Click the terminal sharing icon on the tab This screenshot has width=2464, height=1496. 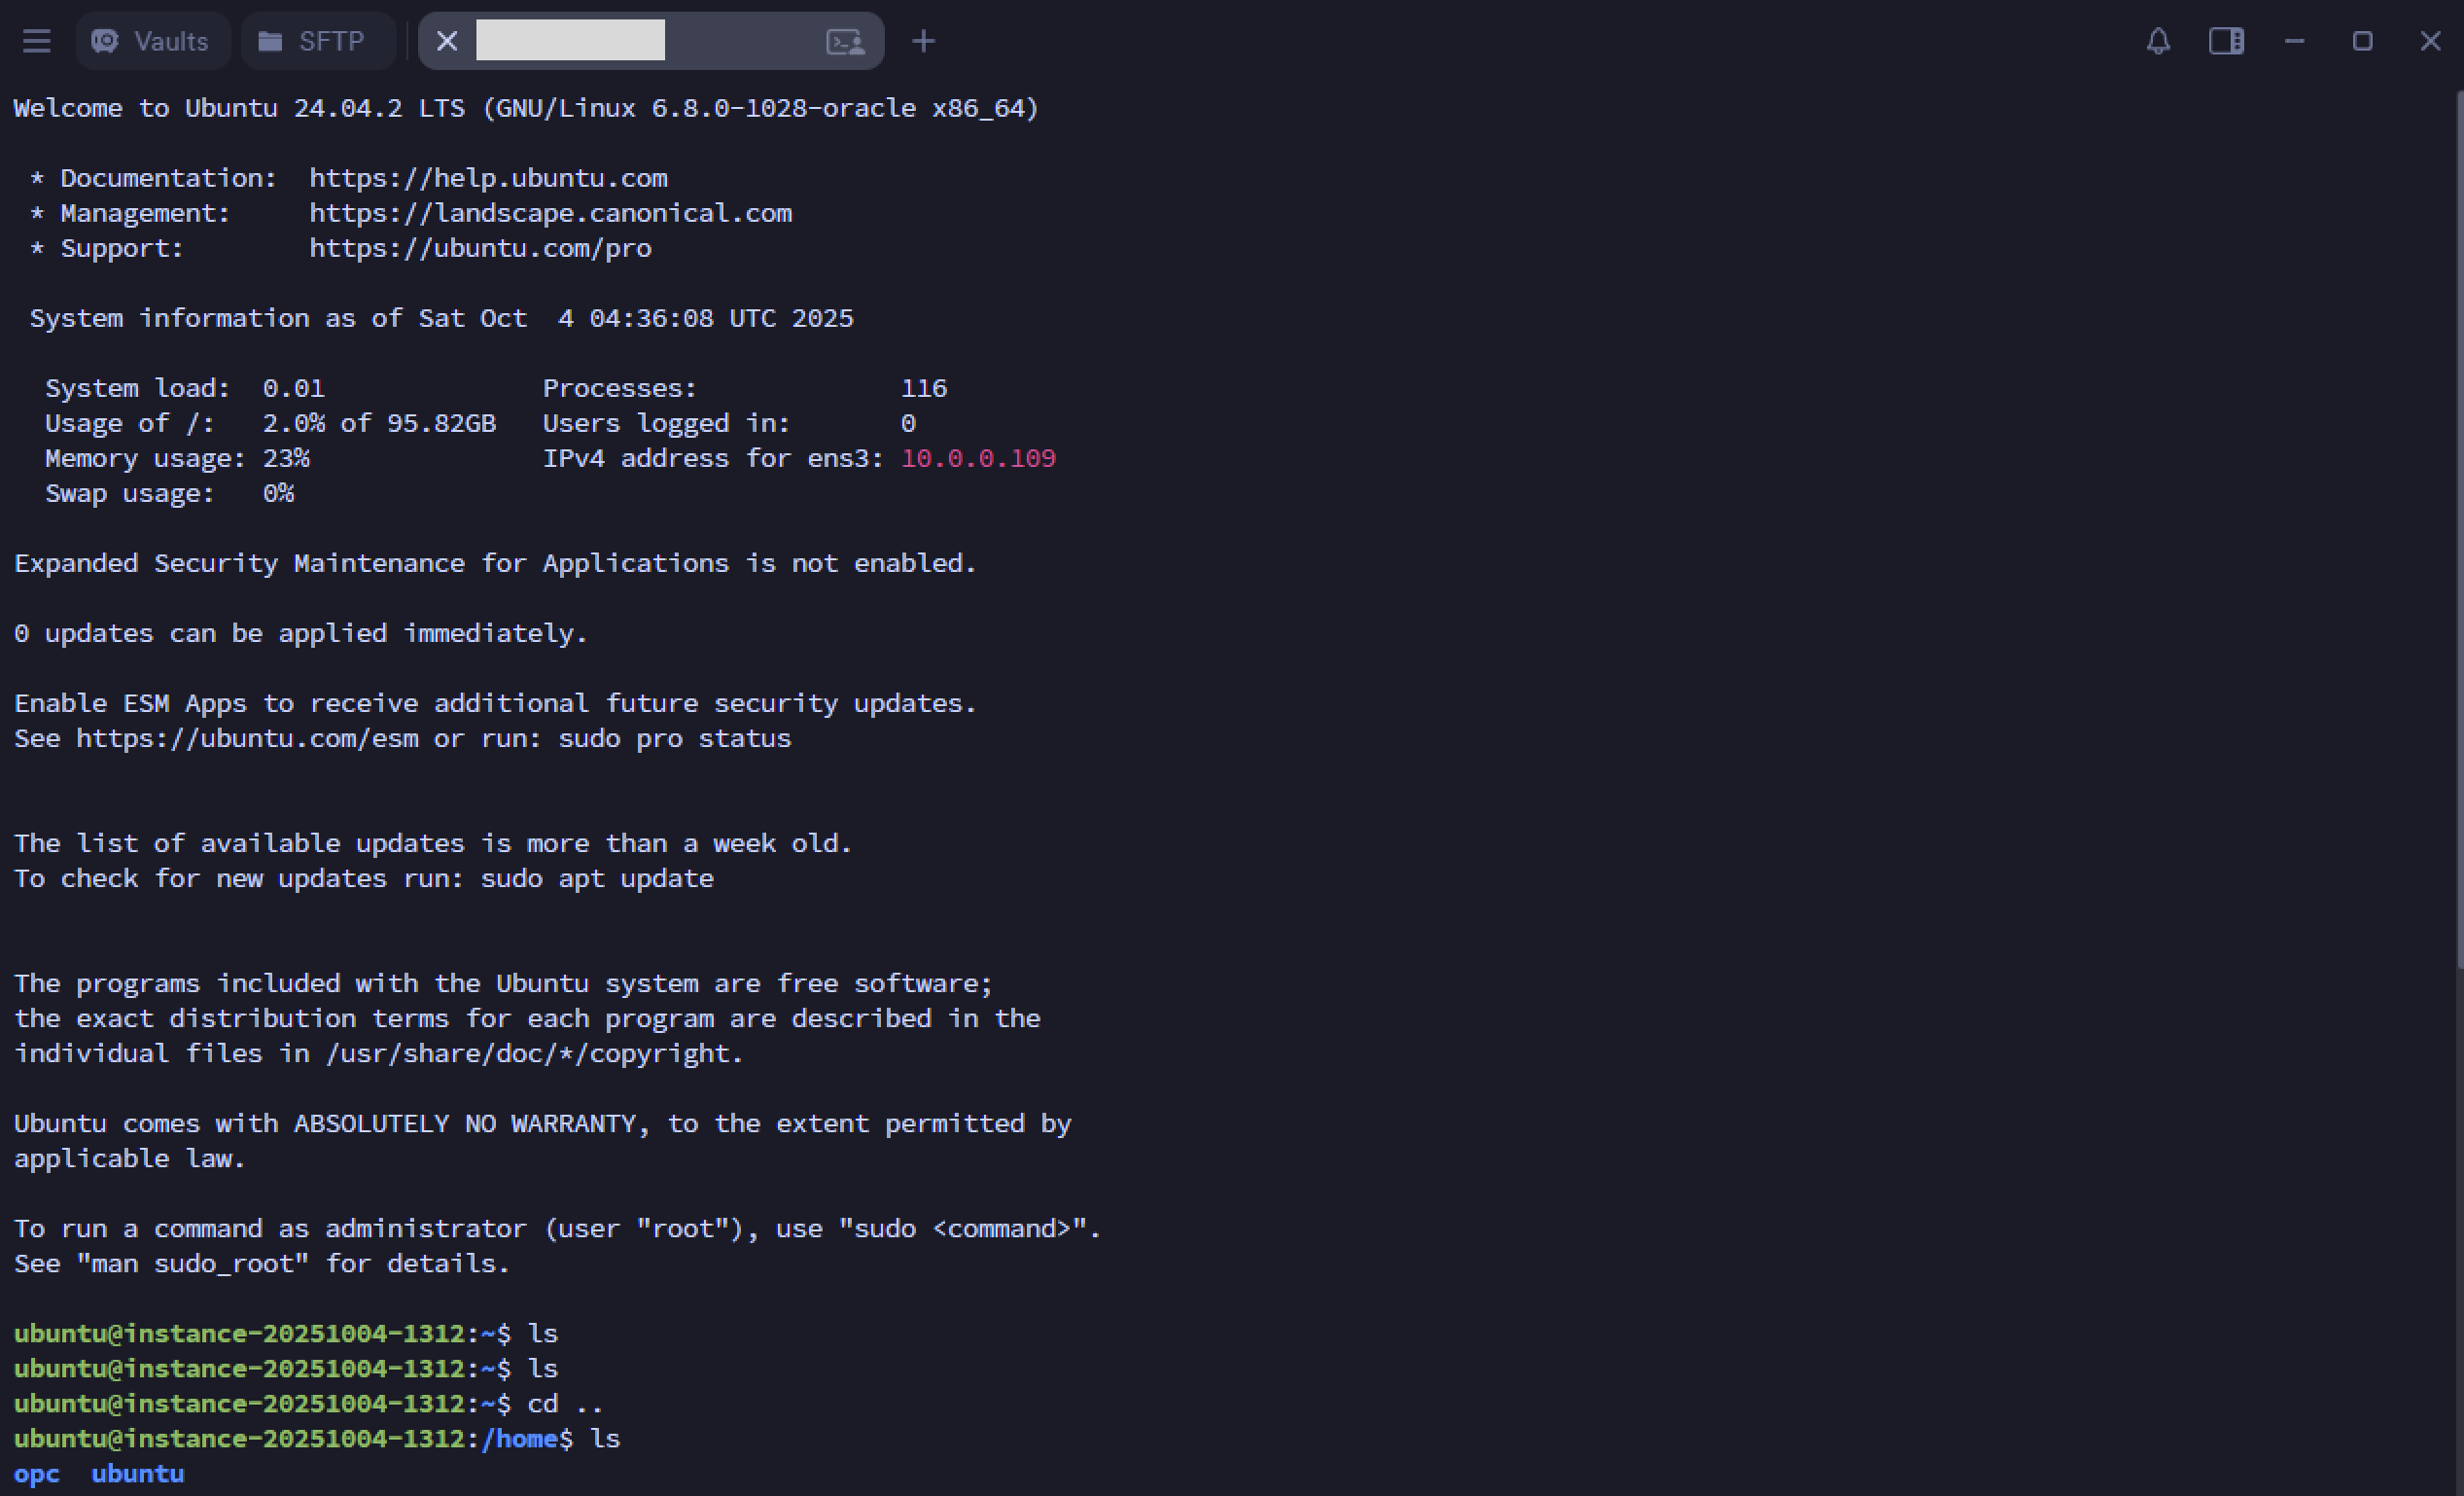(x=845, y=41)
